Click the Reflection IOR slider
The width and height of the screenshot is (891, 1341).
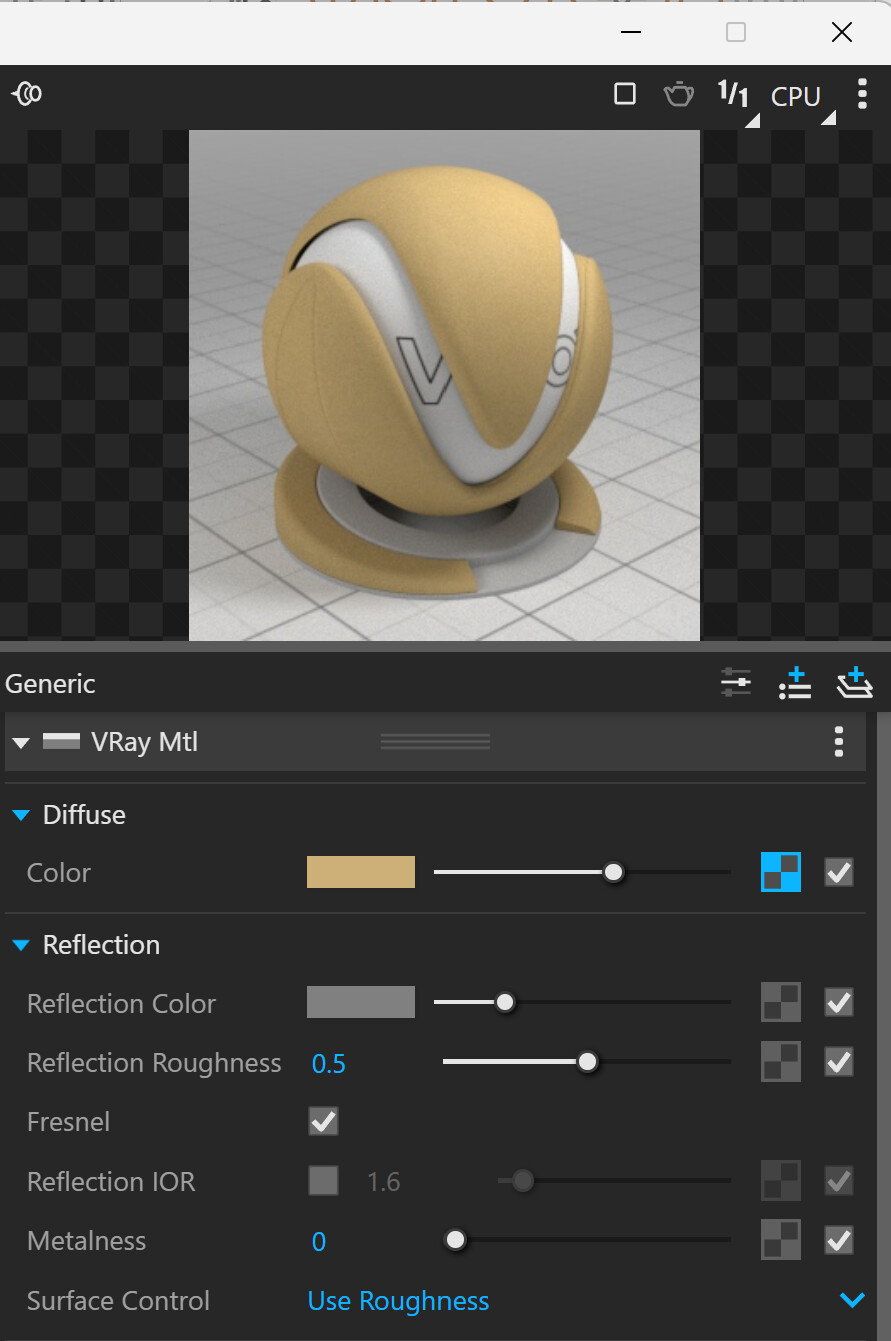[x=614, y=1181]
